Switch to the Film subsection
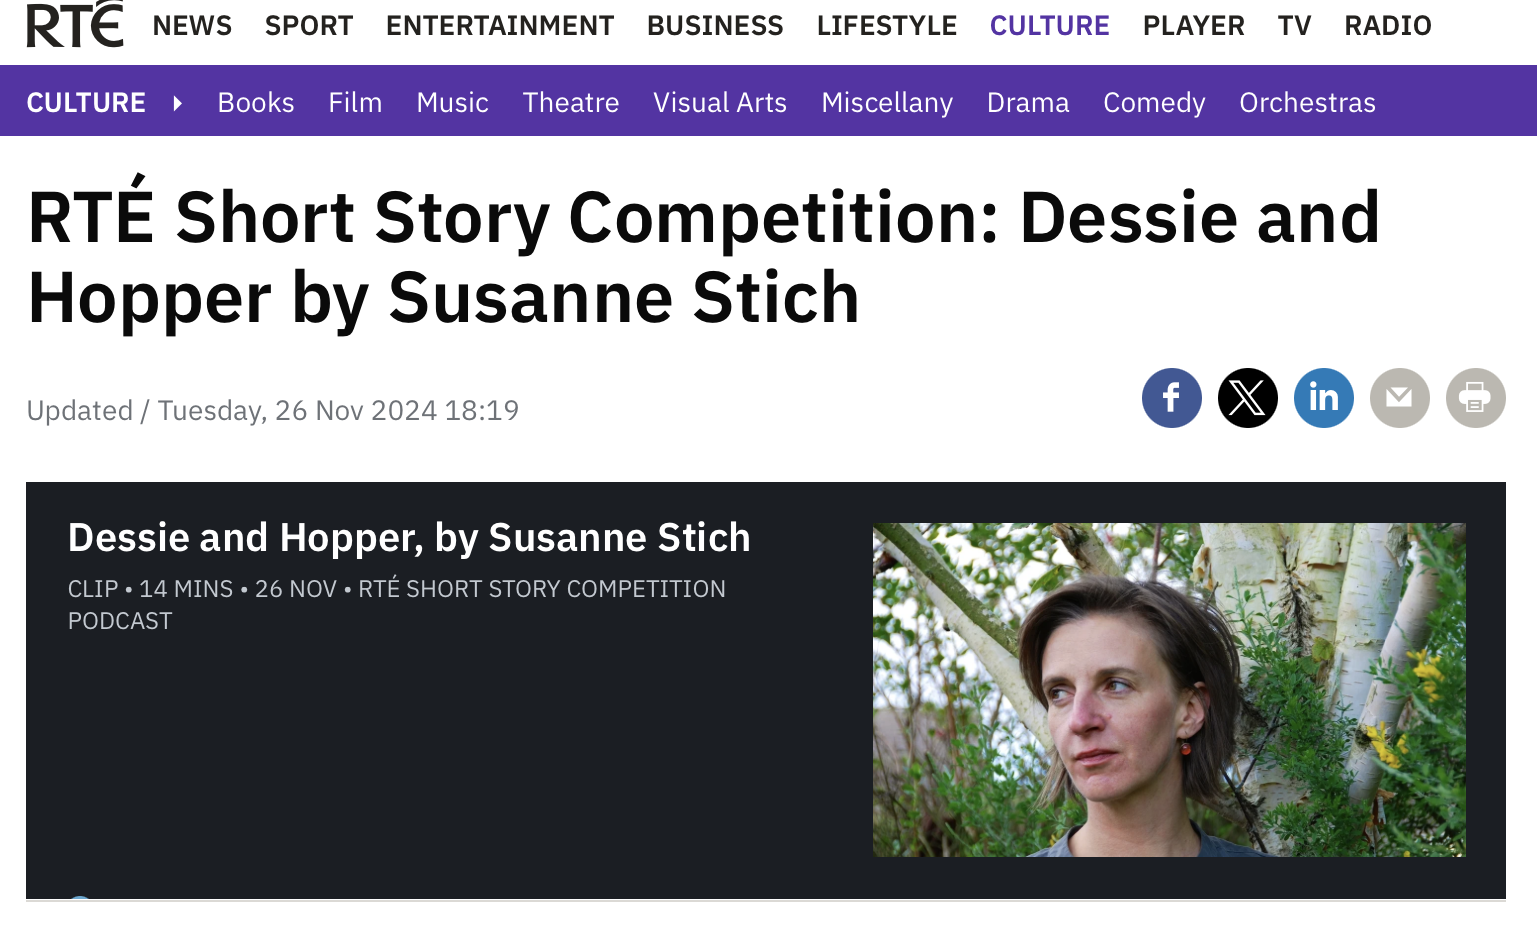Viewport: 1537px width, 927px height. tap(355, 103)
